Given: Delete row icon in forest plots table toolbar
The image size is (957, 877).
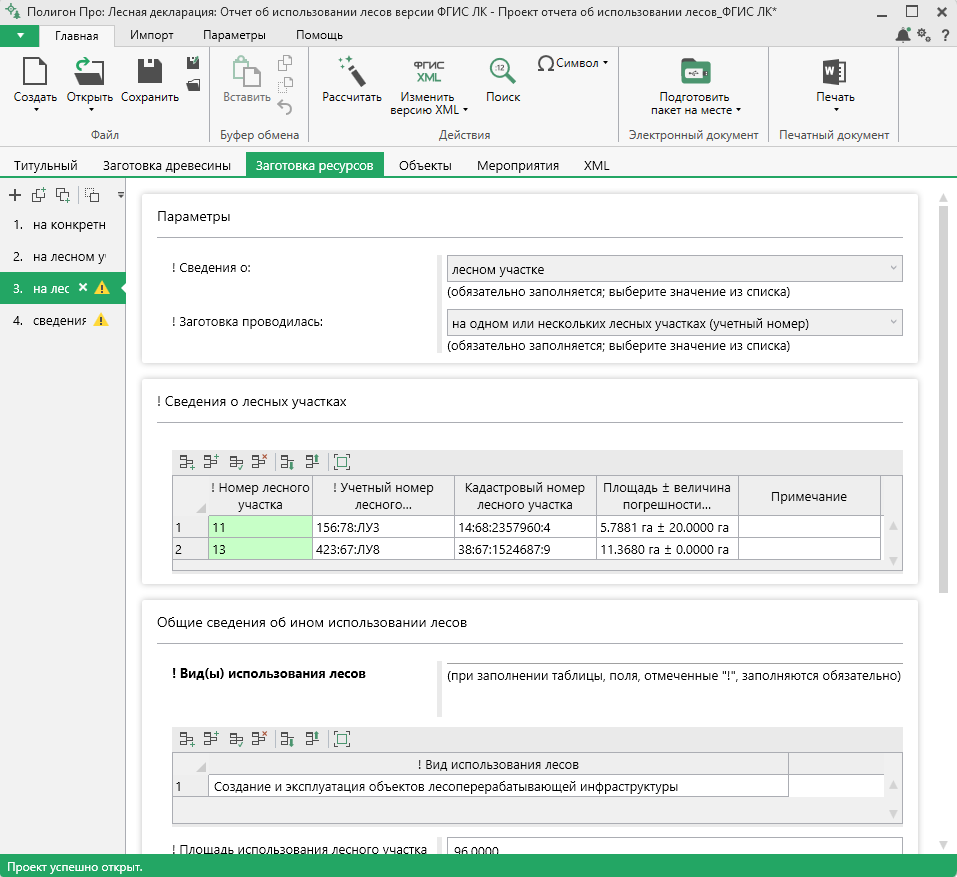Looking at the screenshot, I should pyautogui.click(x=259, y=462).
